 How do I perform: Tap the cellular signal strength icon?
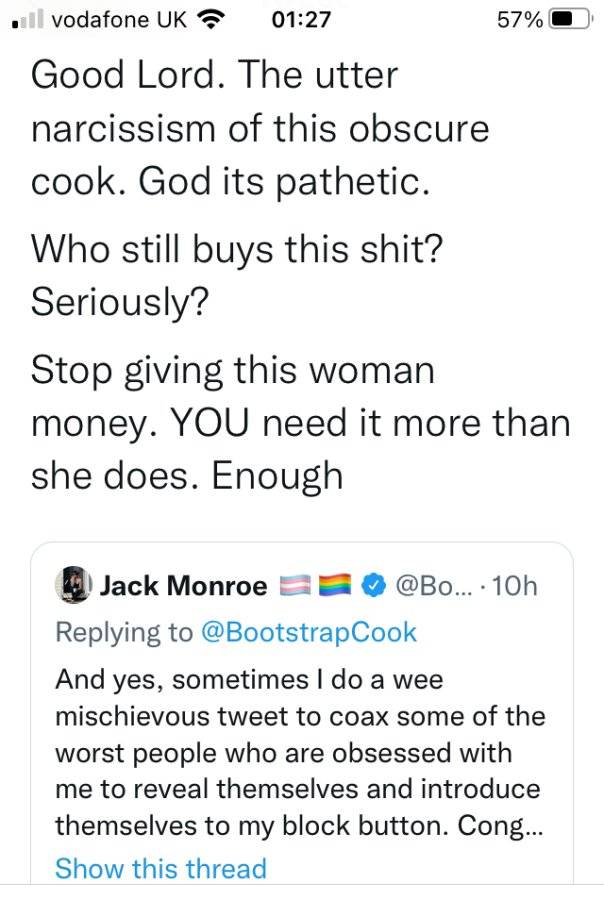(29, 20)
